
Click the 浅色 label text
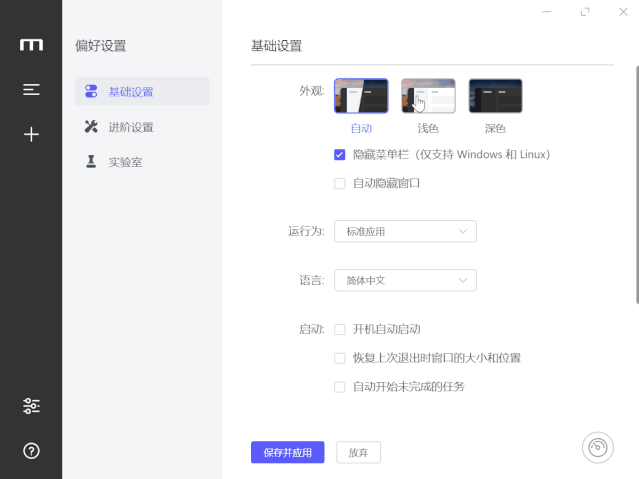428,128
